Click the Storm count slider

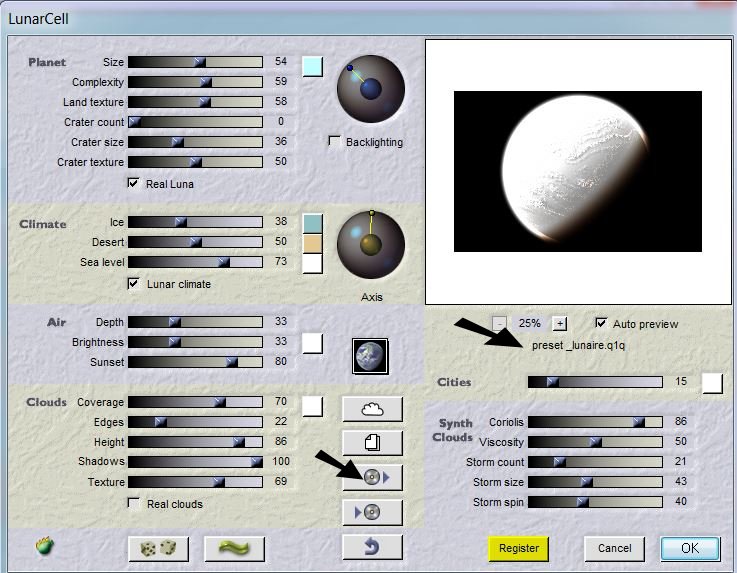click(596, 462)
